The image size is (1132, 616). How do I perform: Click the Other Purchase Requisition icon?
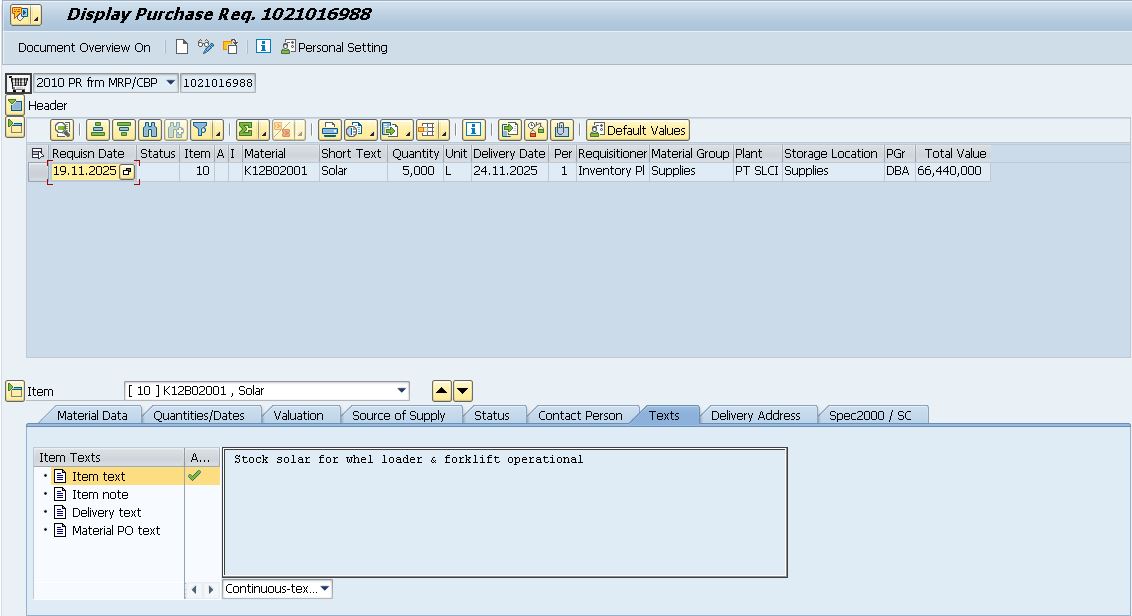coord(230,47)
